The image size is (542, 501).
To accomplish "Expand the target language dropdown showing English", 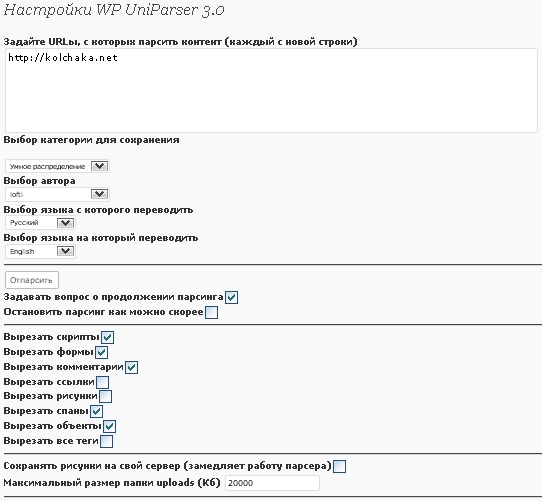I will (x=40, y=251).
